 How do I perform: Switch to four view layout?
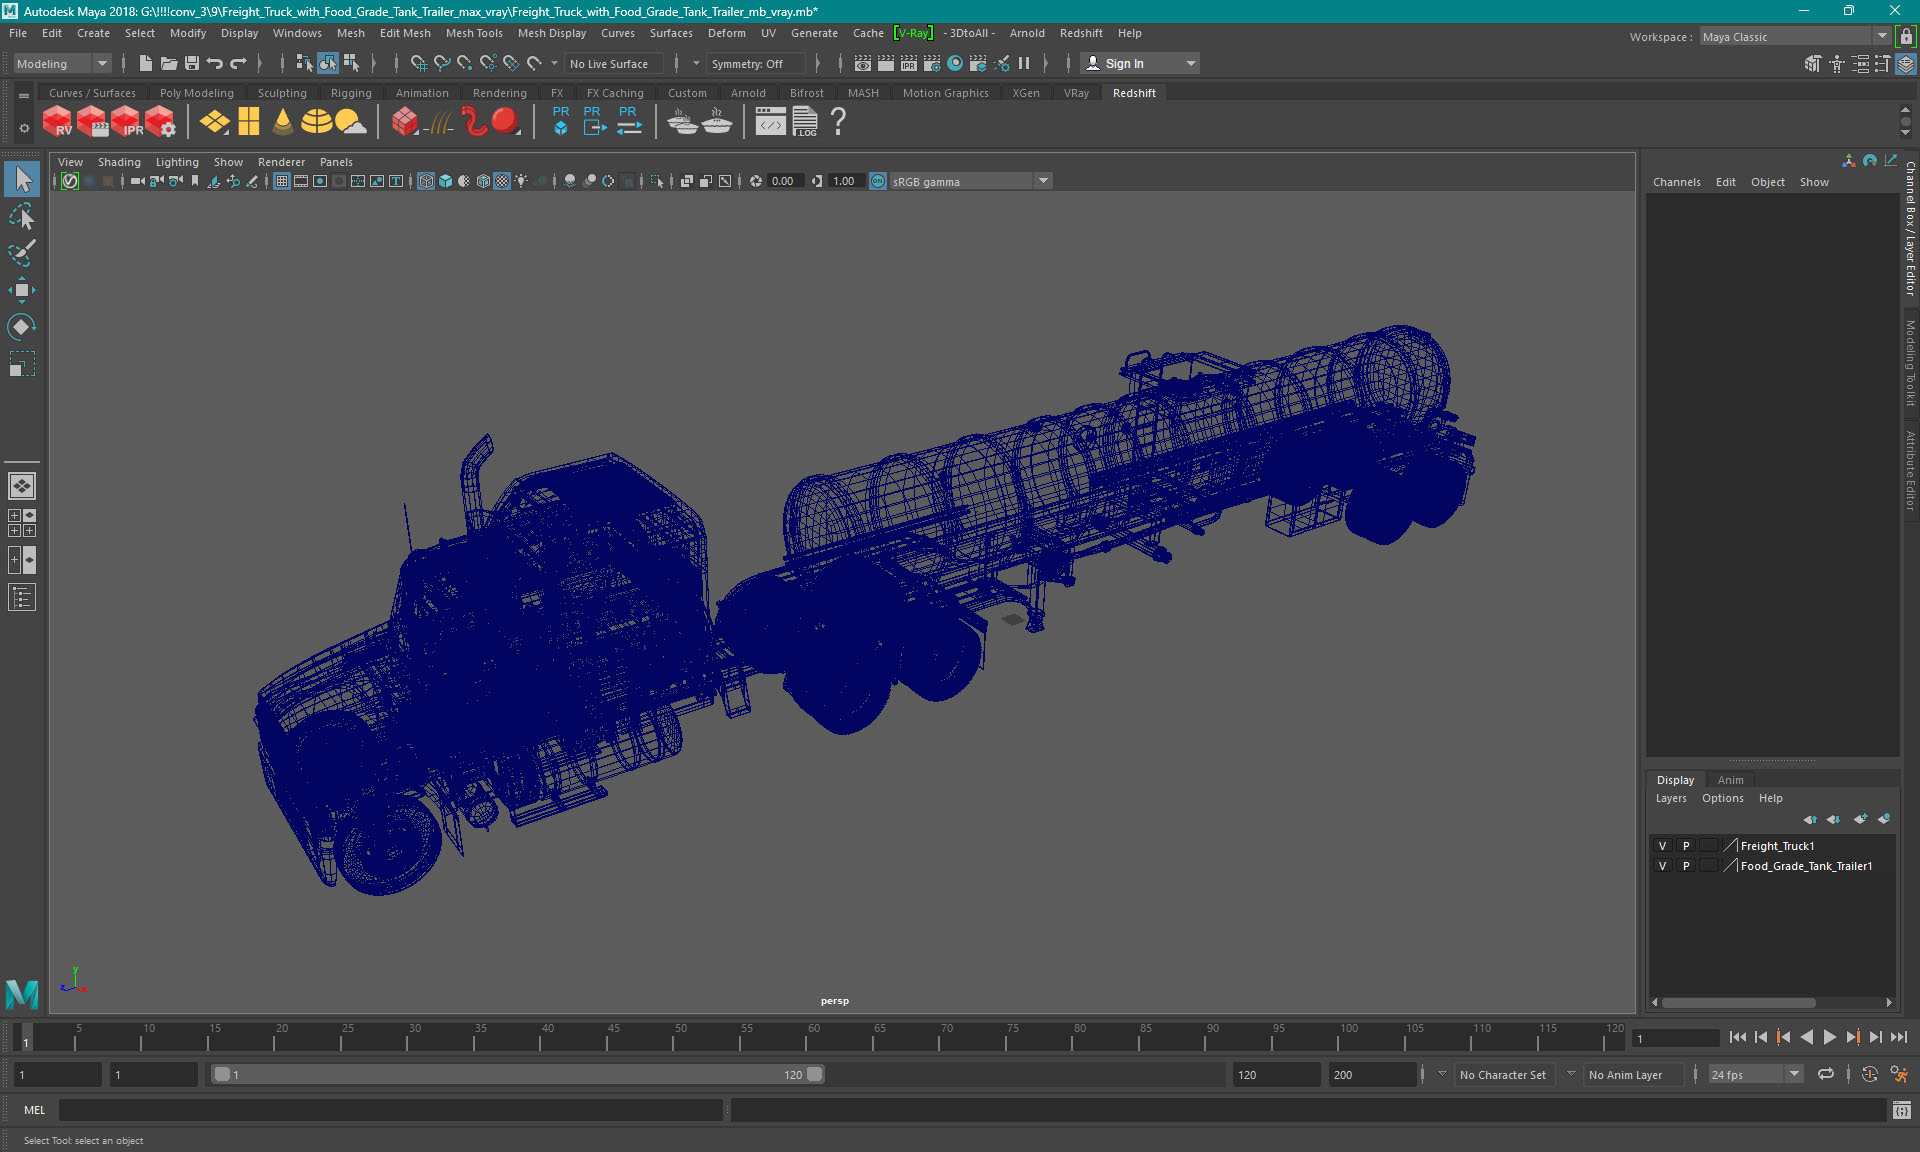click(x=22, y=523)
